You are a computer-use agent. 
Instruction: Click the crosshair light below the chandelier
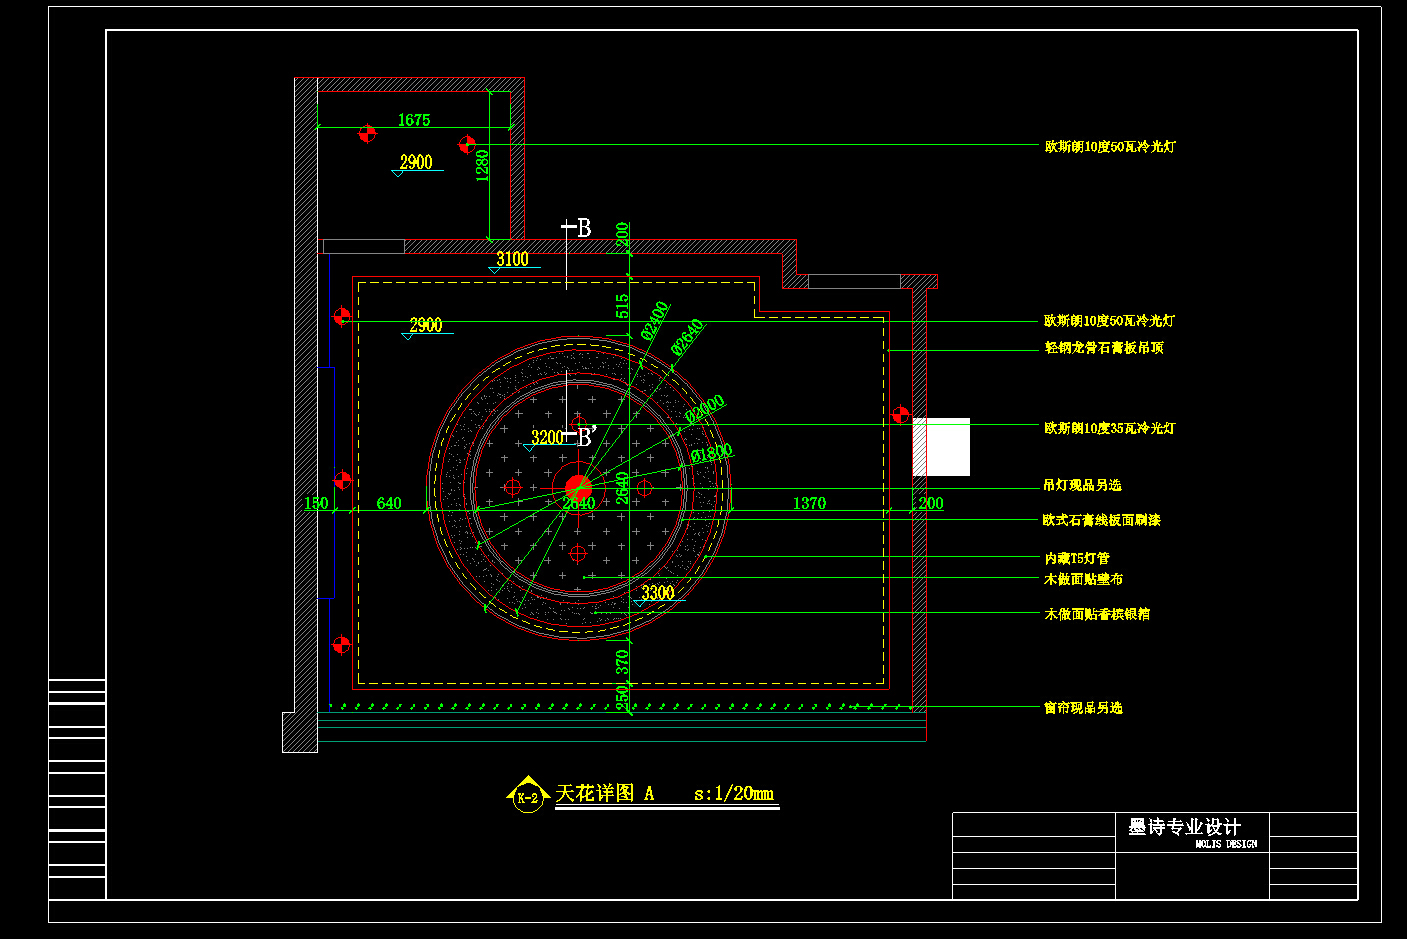pyautogui.click(x=578, y=553)
